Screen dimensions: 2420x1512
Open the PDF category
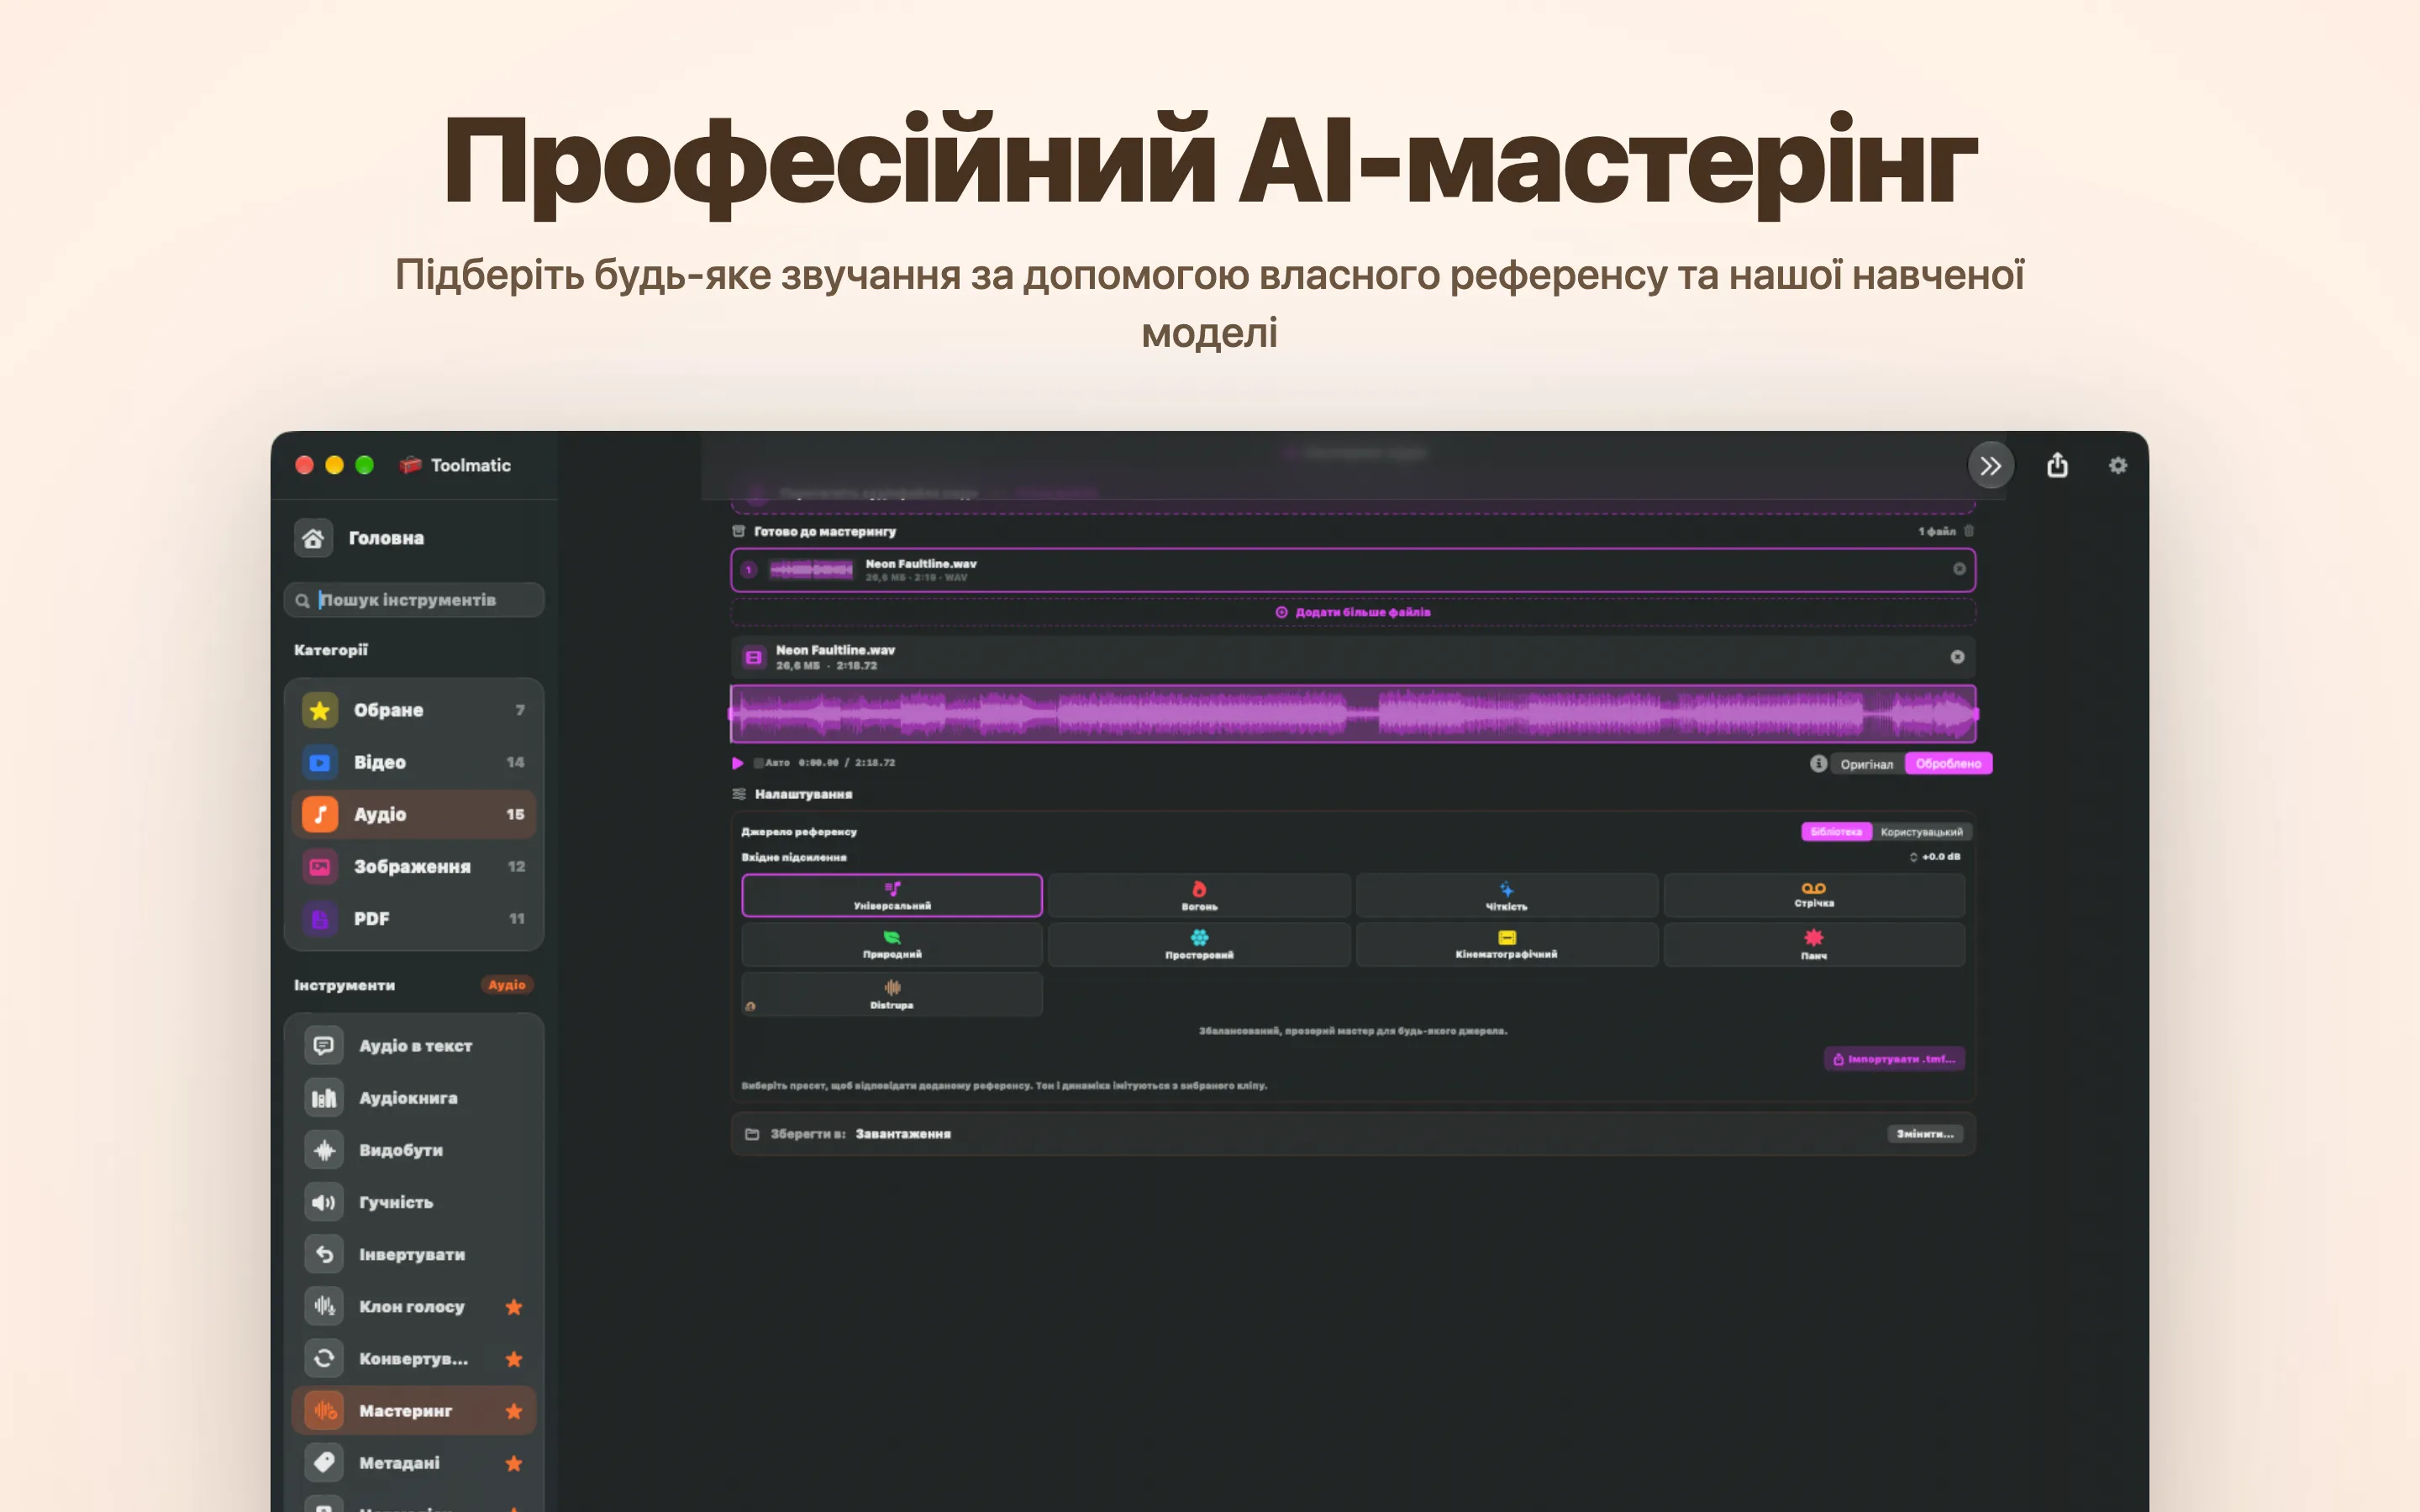[x=414, y=918]
